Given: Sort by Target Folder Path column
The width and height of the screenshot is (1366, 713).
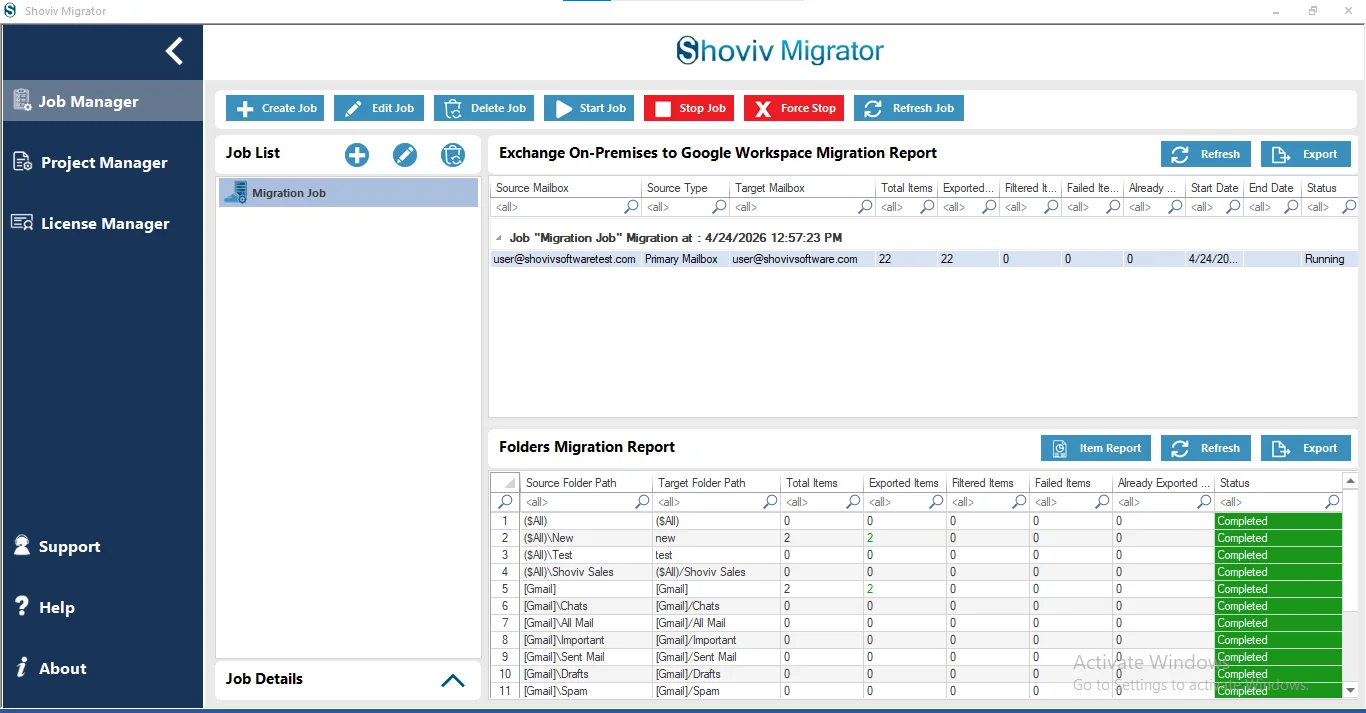Looking at the screenshot, I should pyautogui.click(x=716, y=482).
